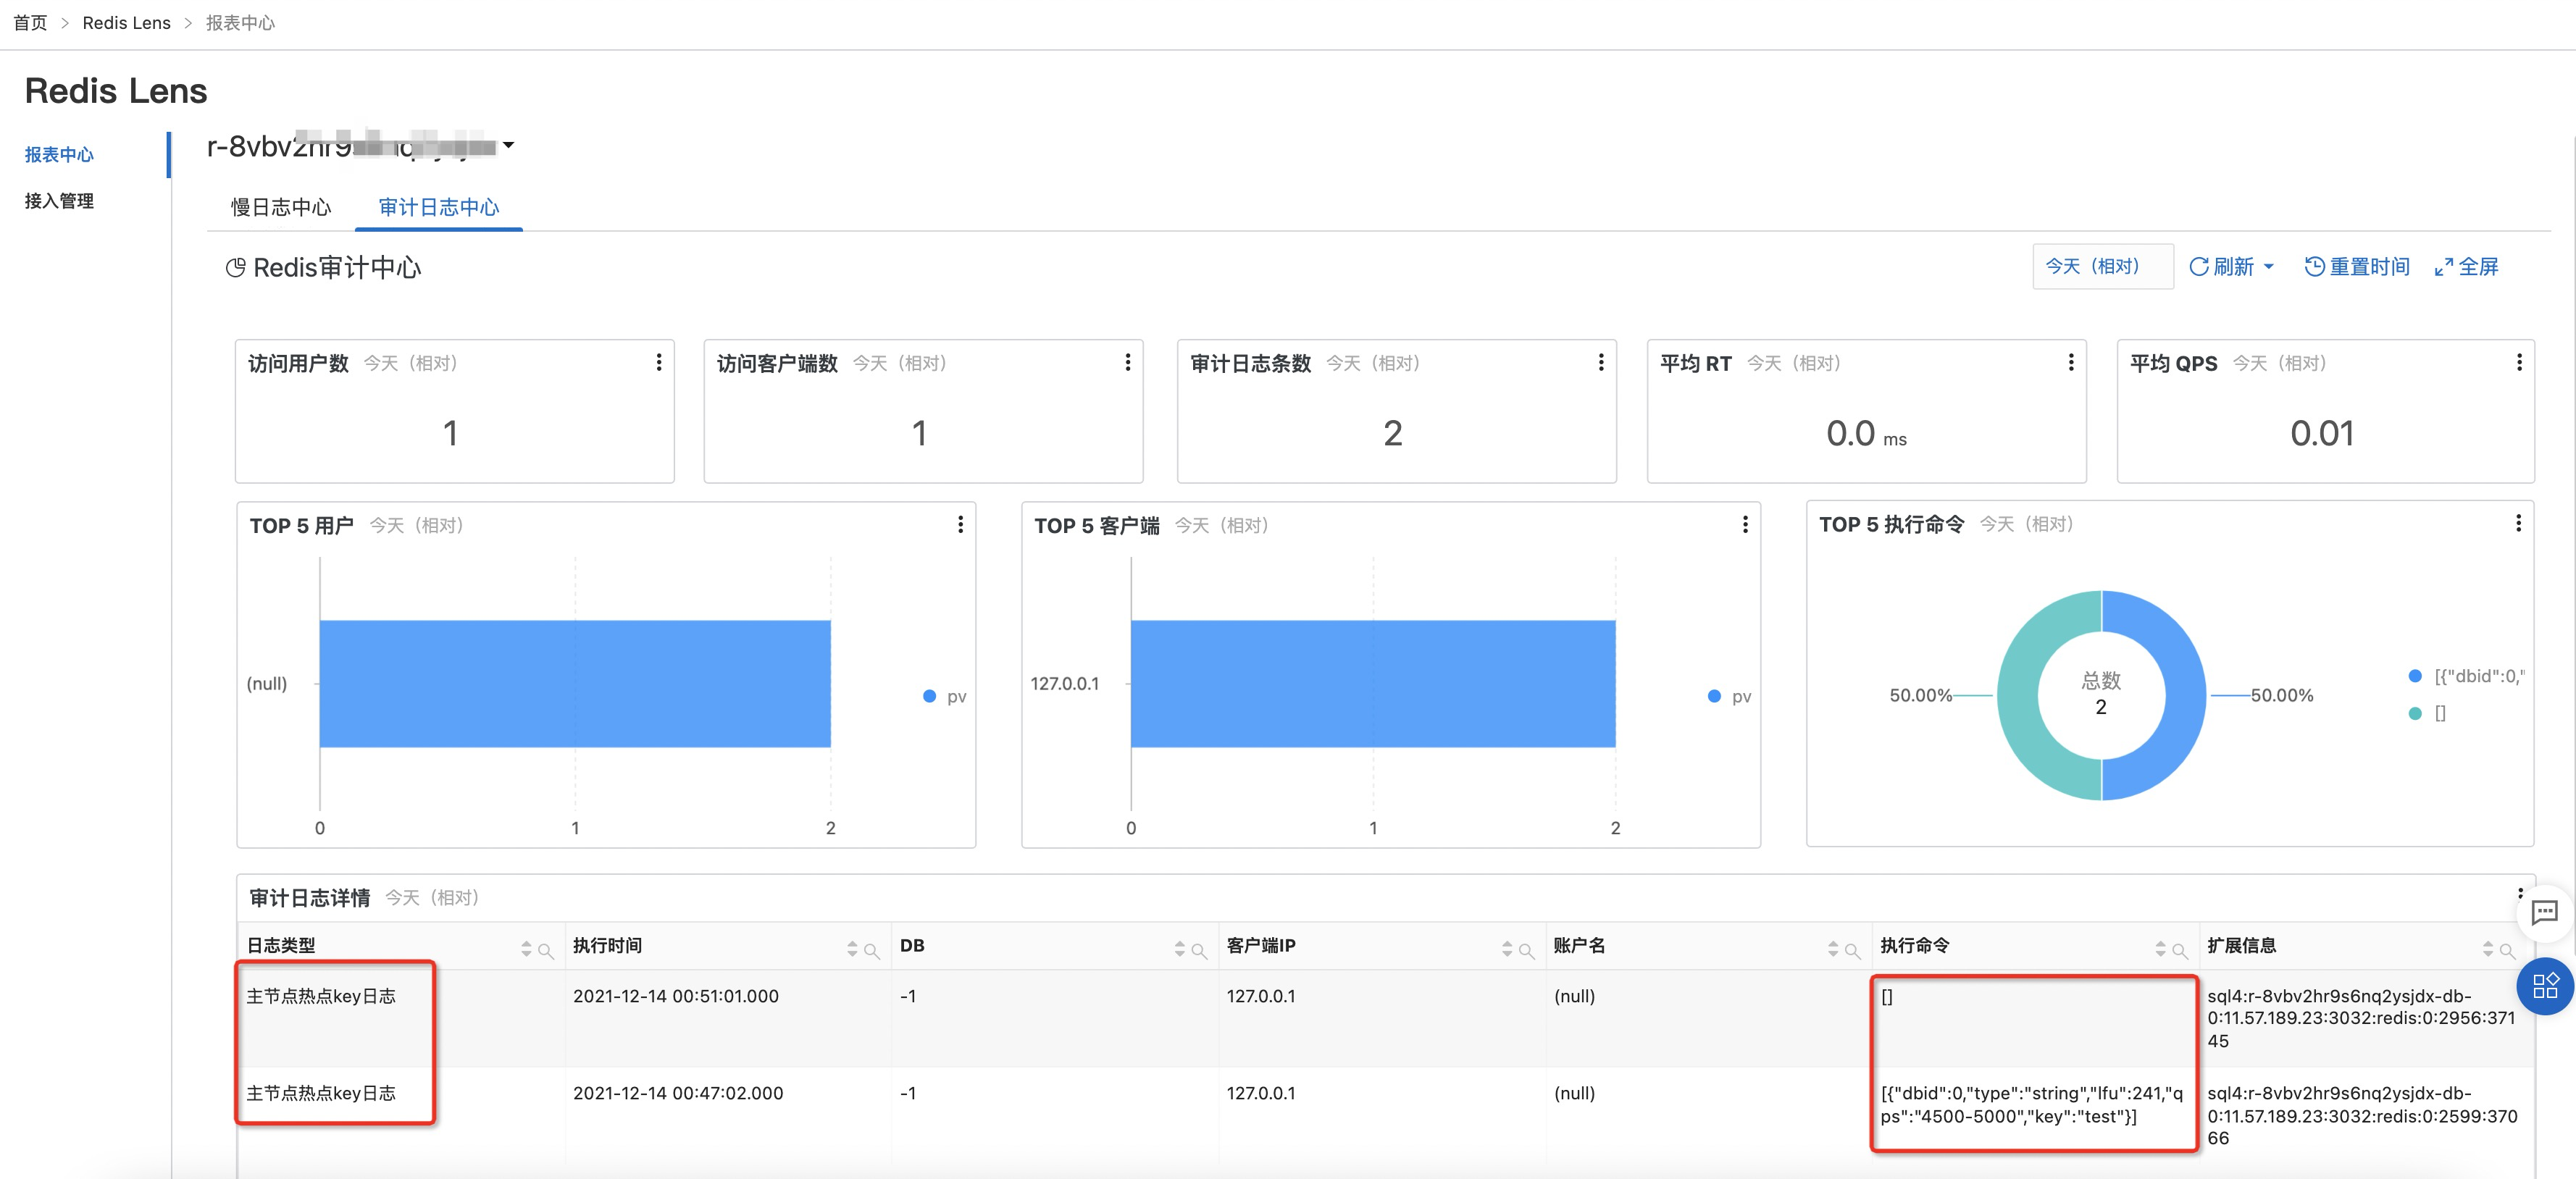Viewport: 2576px width, 1179px height.
Task: Click the search icon in DB column
Action: 1198,950
